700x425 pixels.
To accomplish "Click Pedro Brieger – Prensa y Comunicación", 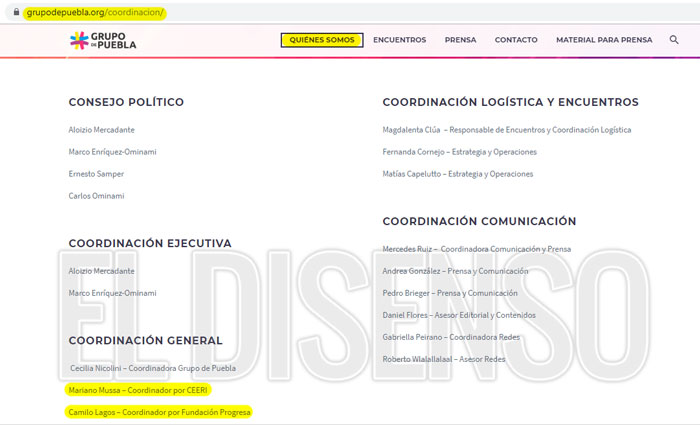I will (450, 293).
